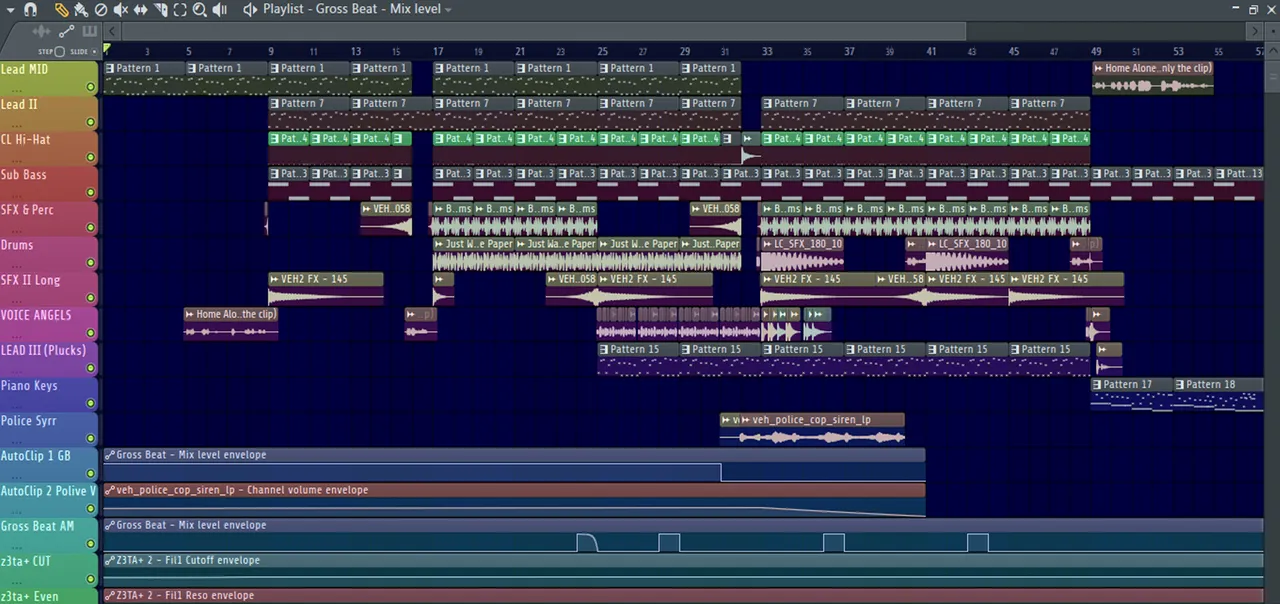Click the green playhead marker at bar 1
1280x604 pixels.
pyautogui.click(x=107, y=49)
